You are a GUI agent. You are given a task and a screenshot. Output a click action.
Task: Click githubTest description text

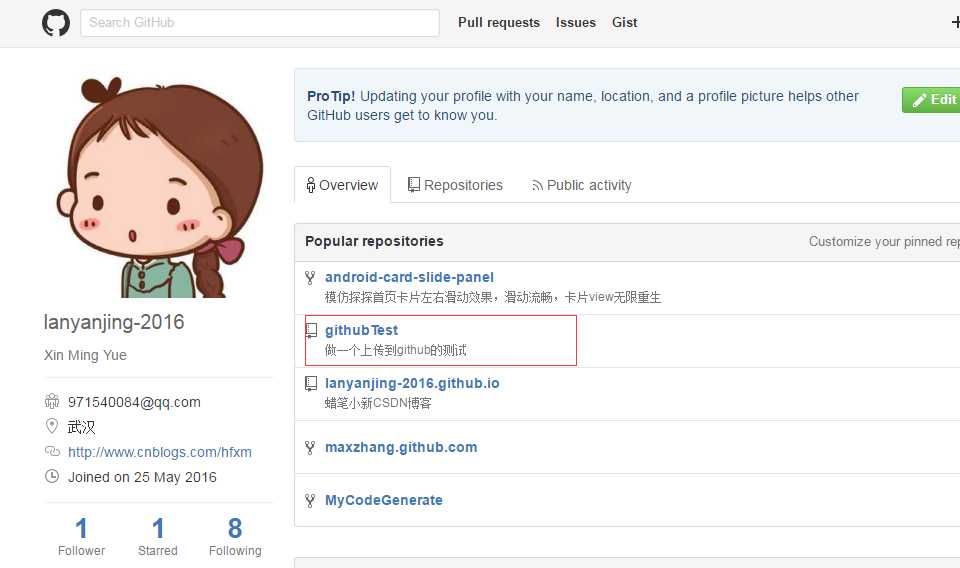pos(396,350)
